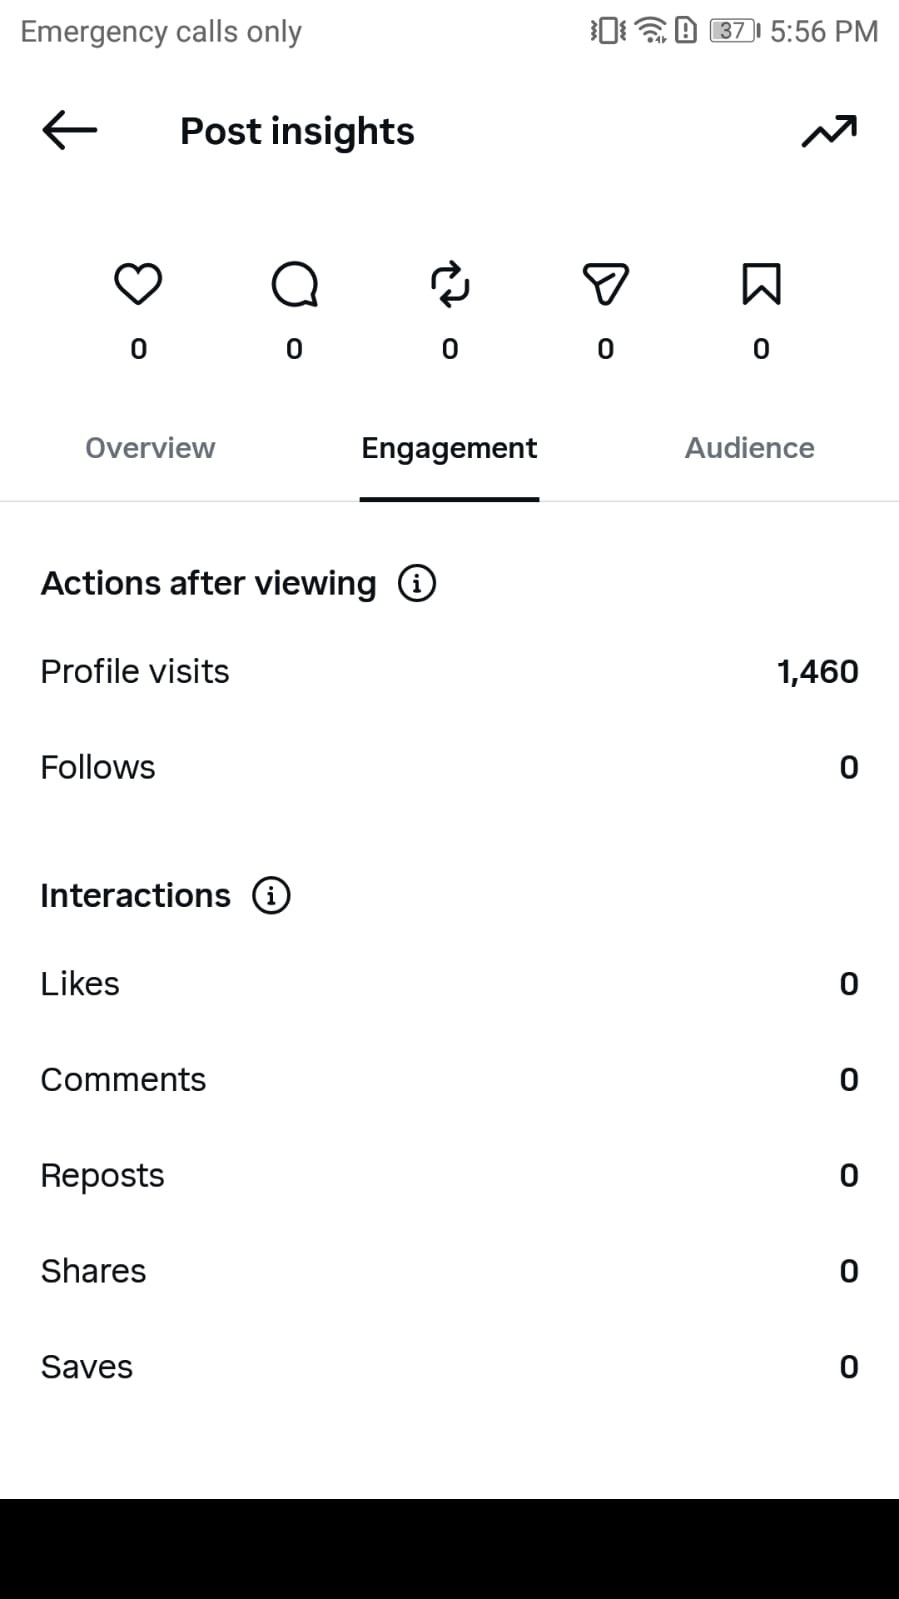Viewport: 899px width, 1599px height.
Task: Switch to the Overview tab
Action: [150, 448]
